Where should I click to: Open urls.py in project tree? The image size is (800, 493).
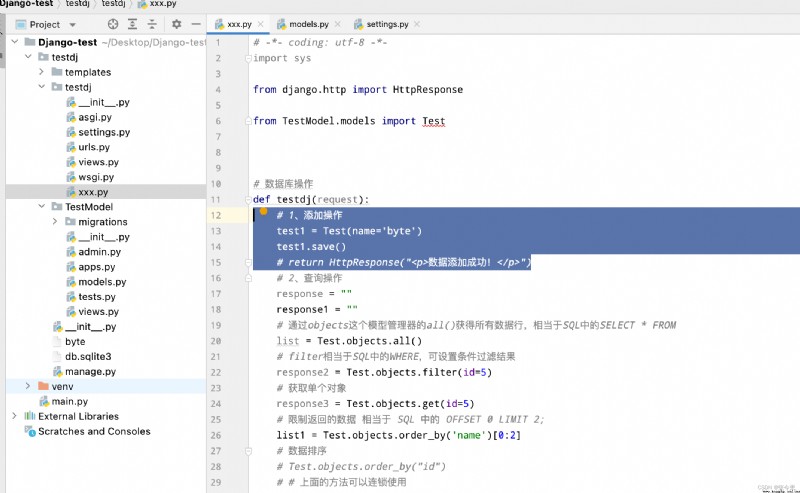click(x=94, y=146)
